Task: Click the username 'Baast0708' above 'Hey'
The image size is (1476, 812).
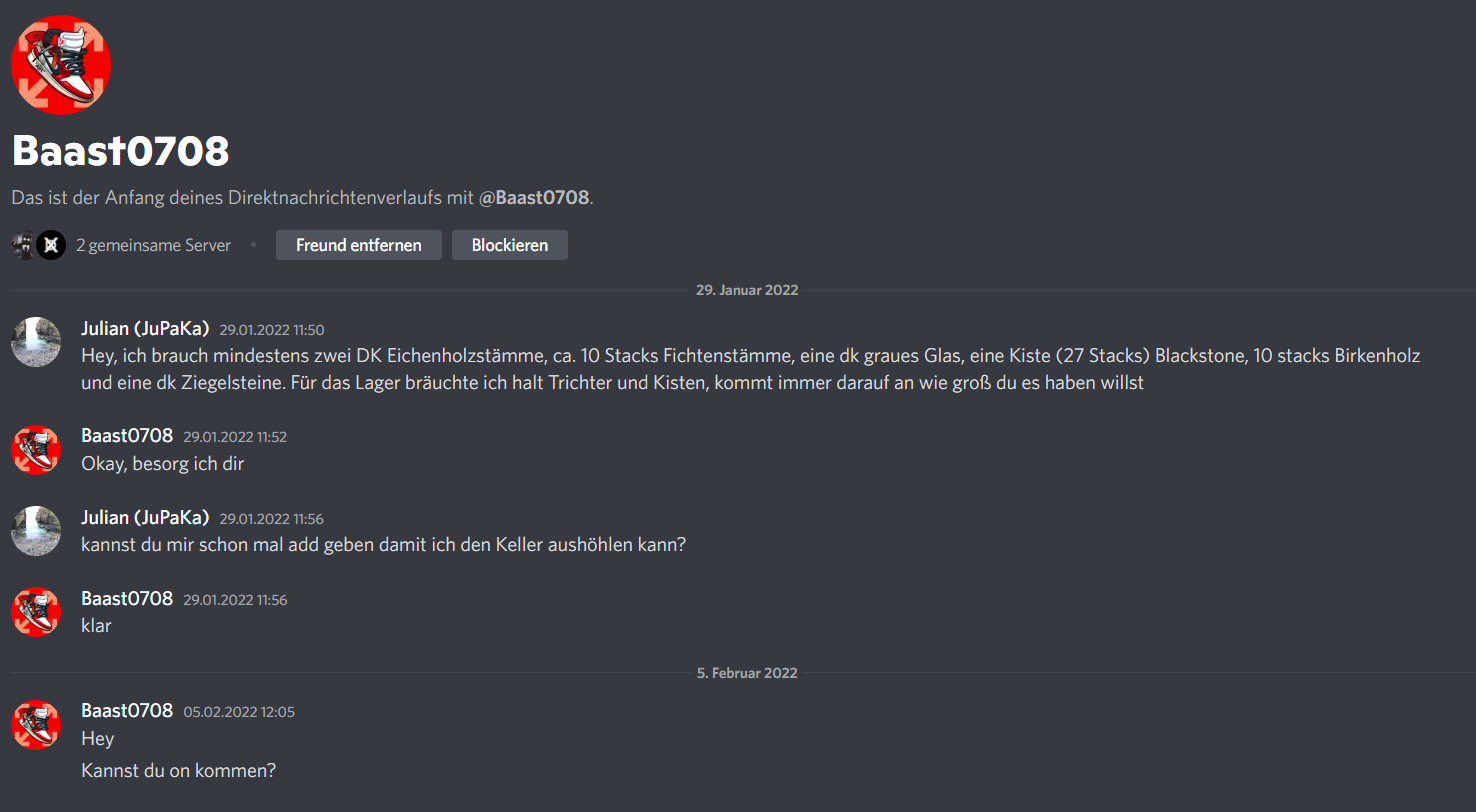Action: click(x=127, y=710)
